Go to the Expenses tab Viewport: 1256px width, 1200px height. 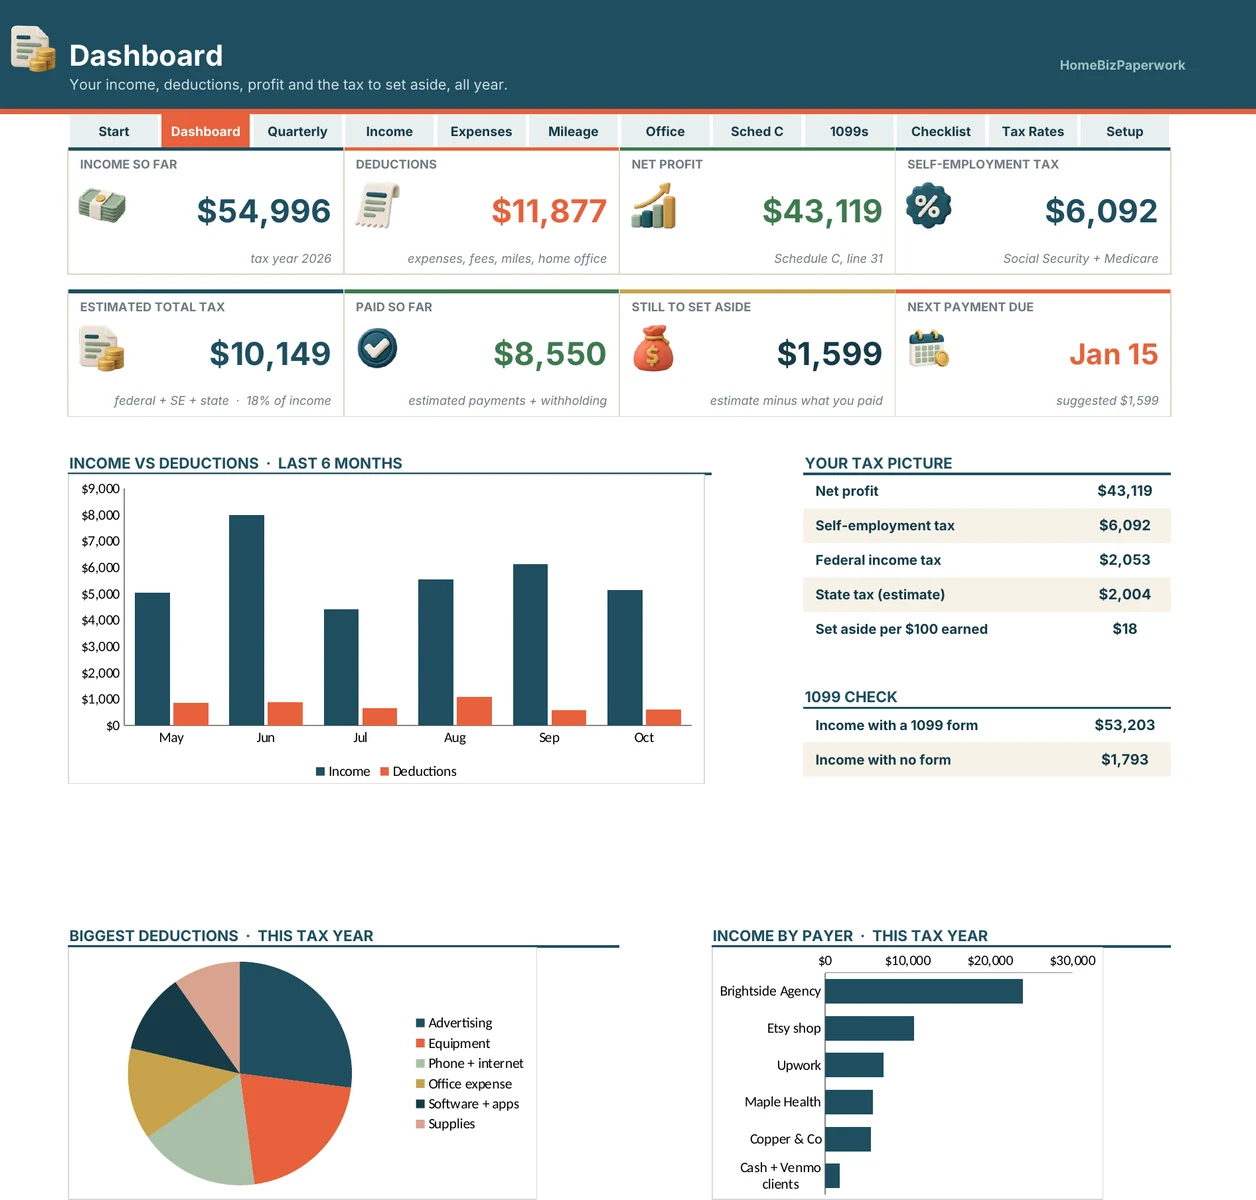pyautogui.click(x=481, y=131)
